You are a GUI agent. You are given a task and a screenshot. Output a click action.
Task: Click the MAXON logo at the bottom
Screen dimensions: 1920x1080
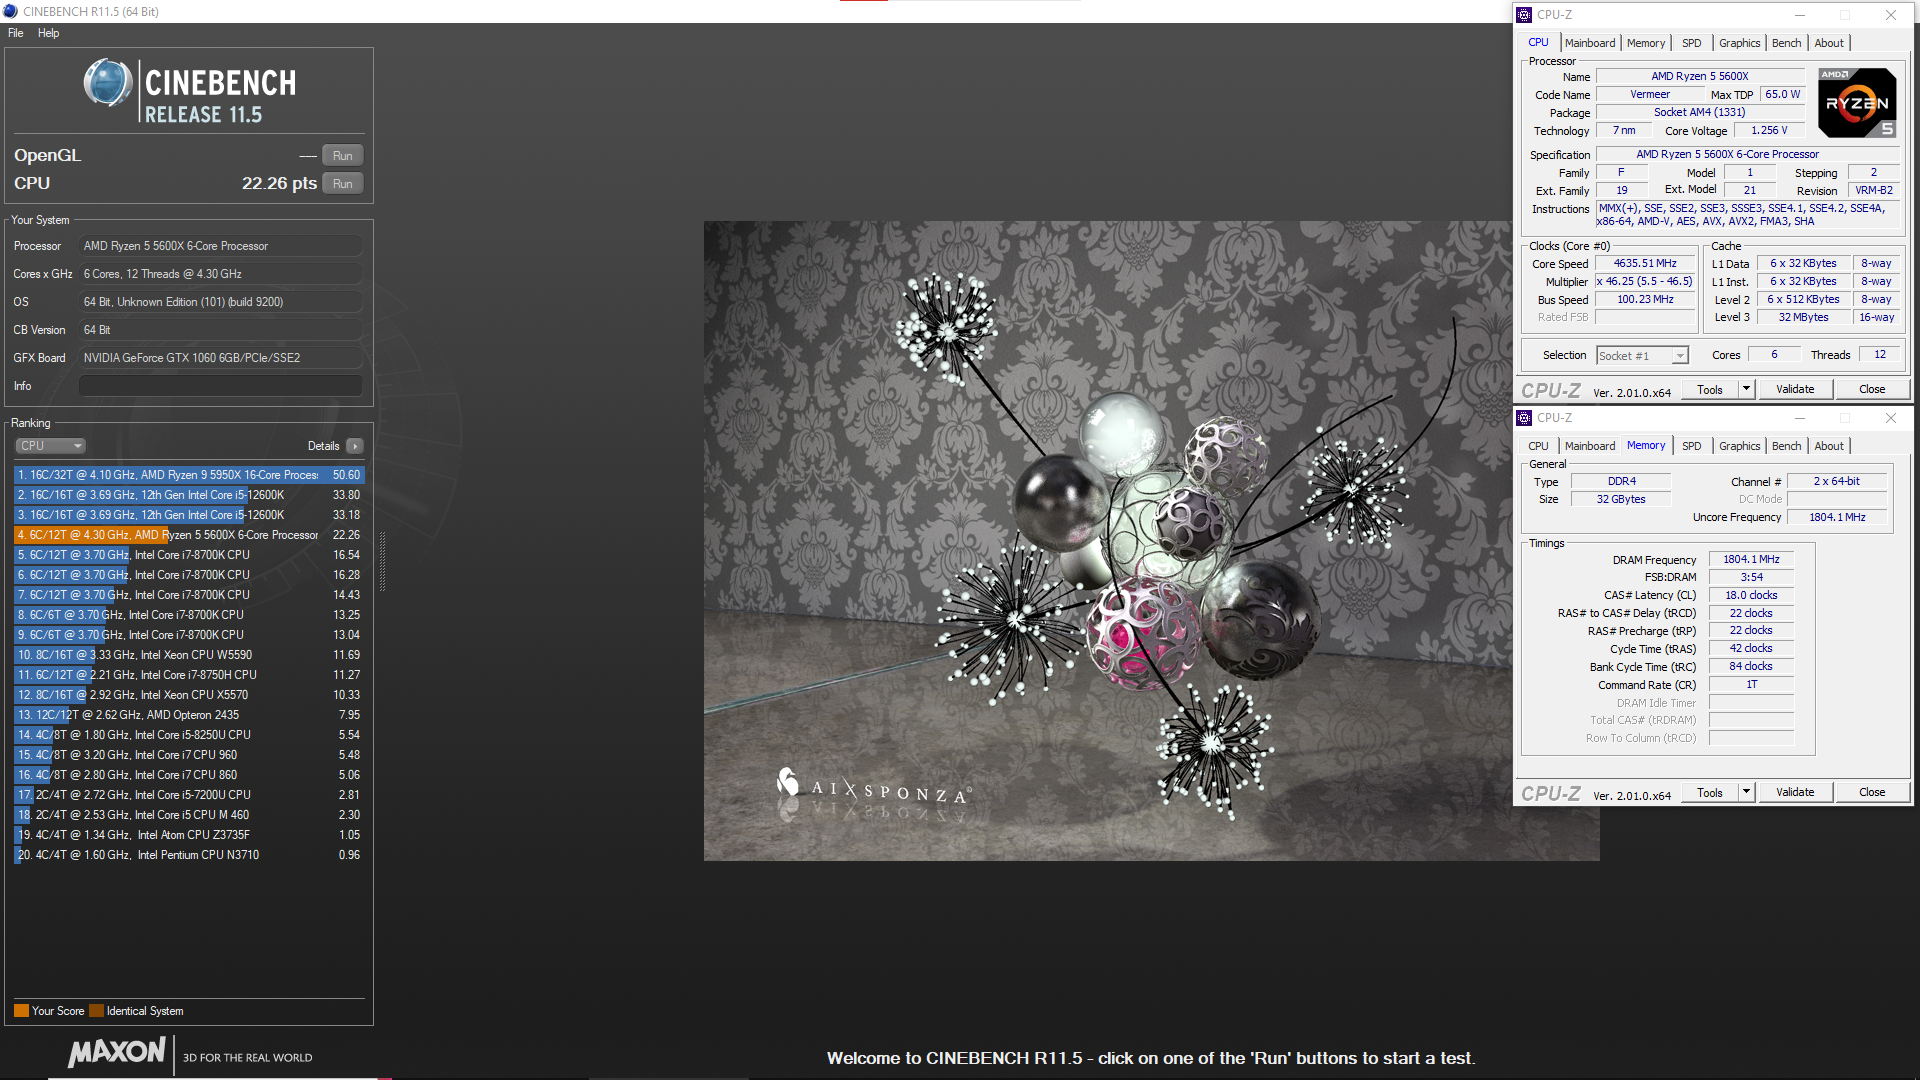click(117, 1052)
